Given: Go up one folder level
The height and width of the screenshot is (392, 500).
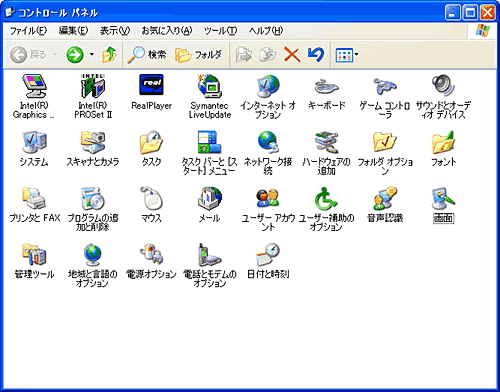Looking at the screenshot, I should (109, 55).
